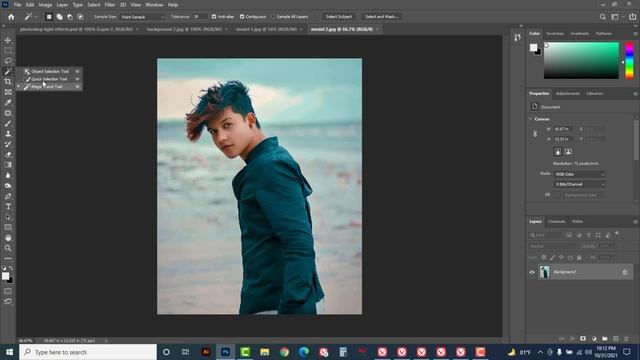The height and width of the screenshot is (360, 640).
Task: Open the Layers panel menu
Action: pyautogui.click(x=635, y=222)
